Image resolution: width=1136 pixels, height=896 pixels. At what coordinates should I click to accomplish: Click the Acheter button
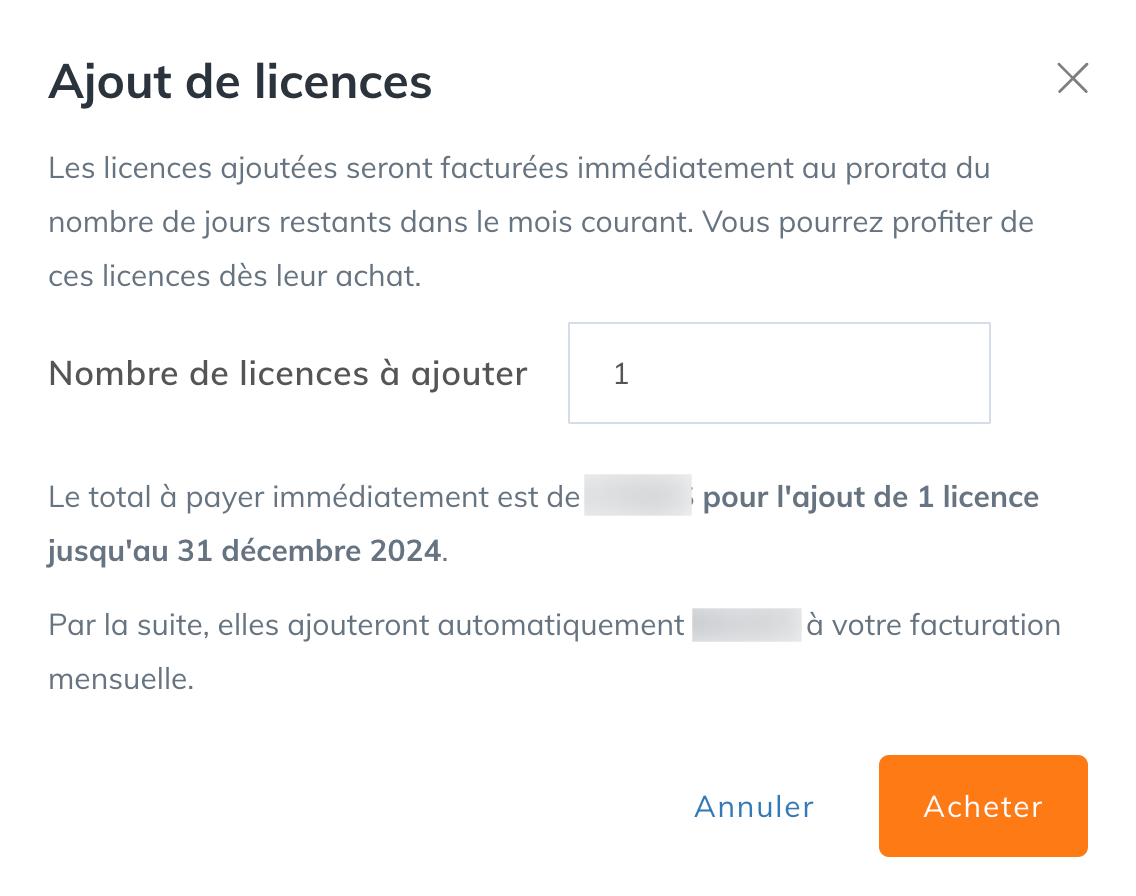click(x=983, y=806)
